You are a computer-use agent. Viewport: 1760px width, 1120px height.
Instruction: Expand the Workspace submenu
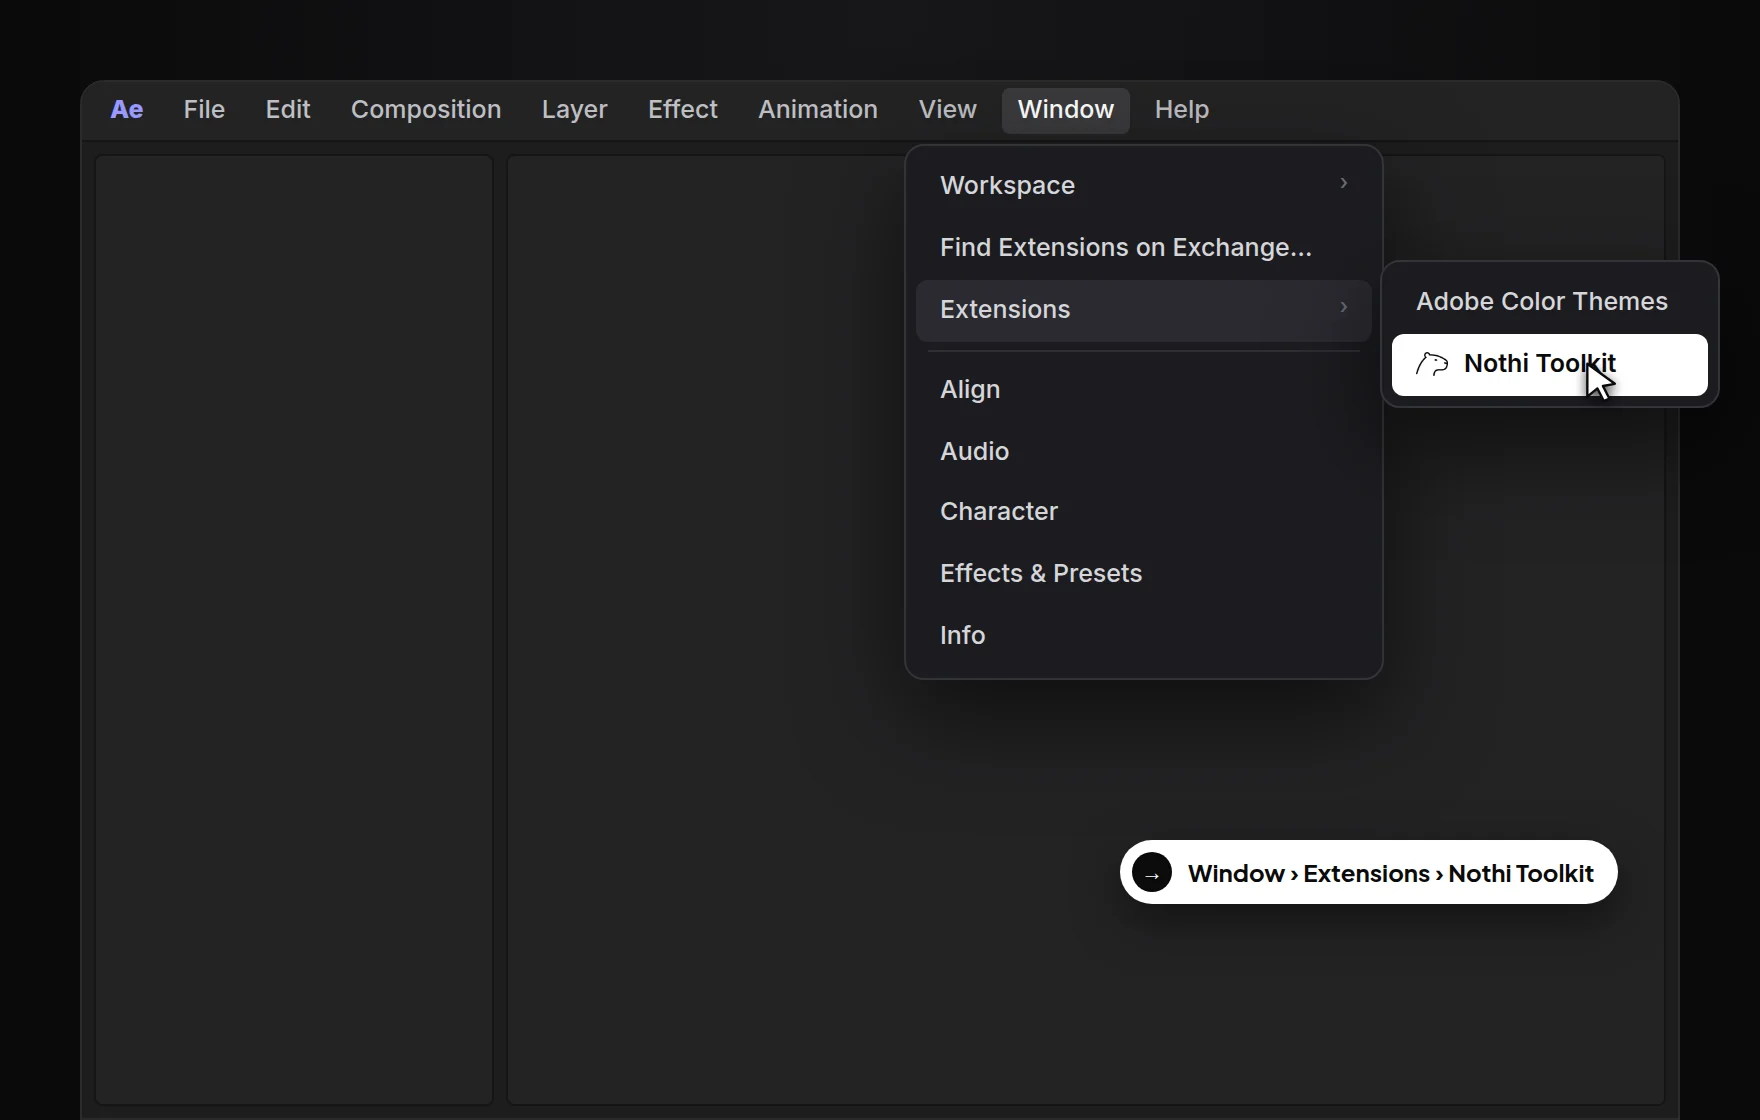pyautogui.click(x=1144, y=185)
